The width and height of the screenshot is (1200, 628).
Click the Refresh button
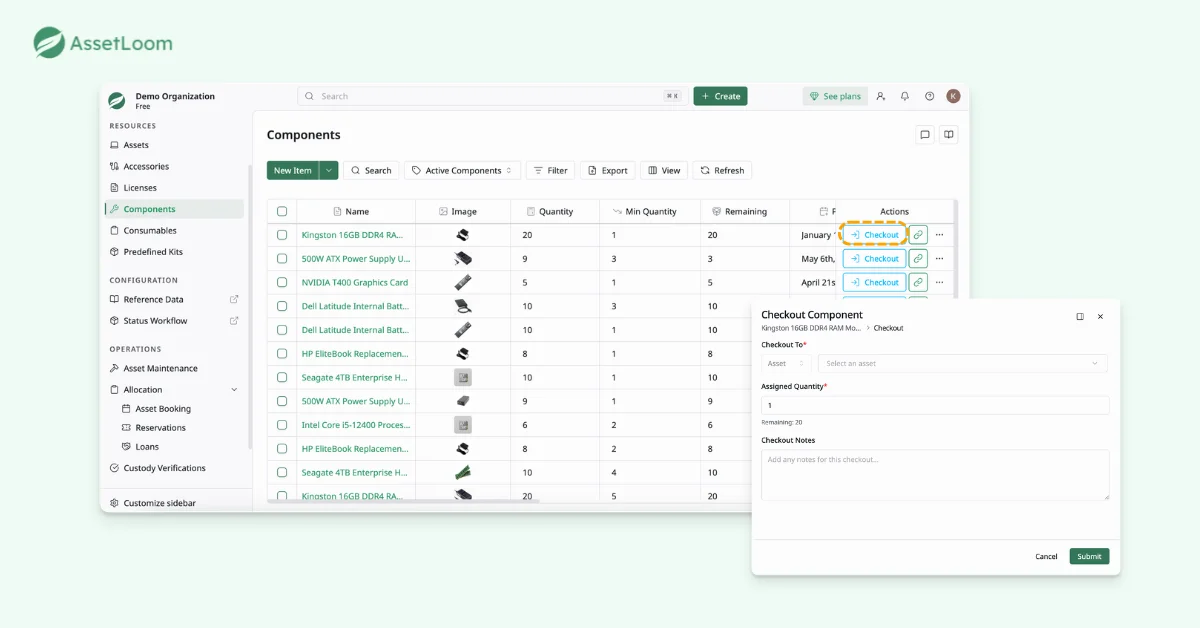[x=722, y=170]
